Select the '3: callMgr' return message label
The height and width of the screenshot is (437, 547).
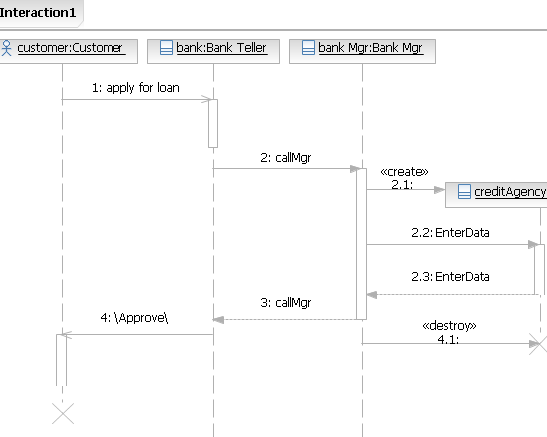pos(286,303)
